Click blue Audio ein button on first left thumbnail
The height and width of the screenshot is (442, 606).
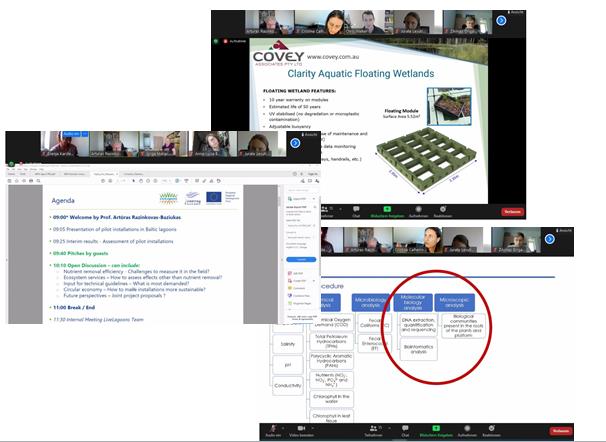click(x=71, y=134)
